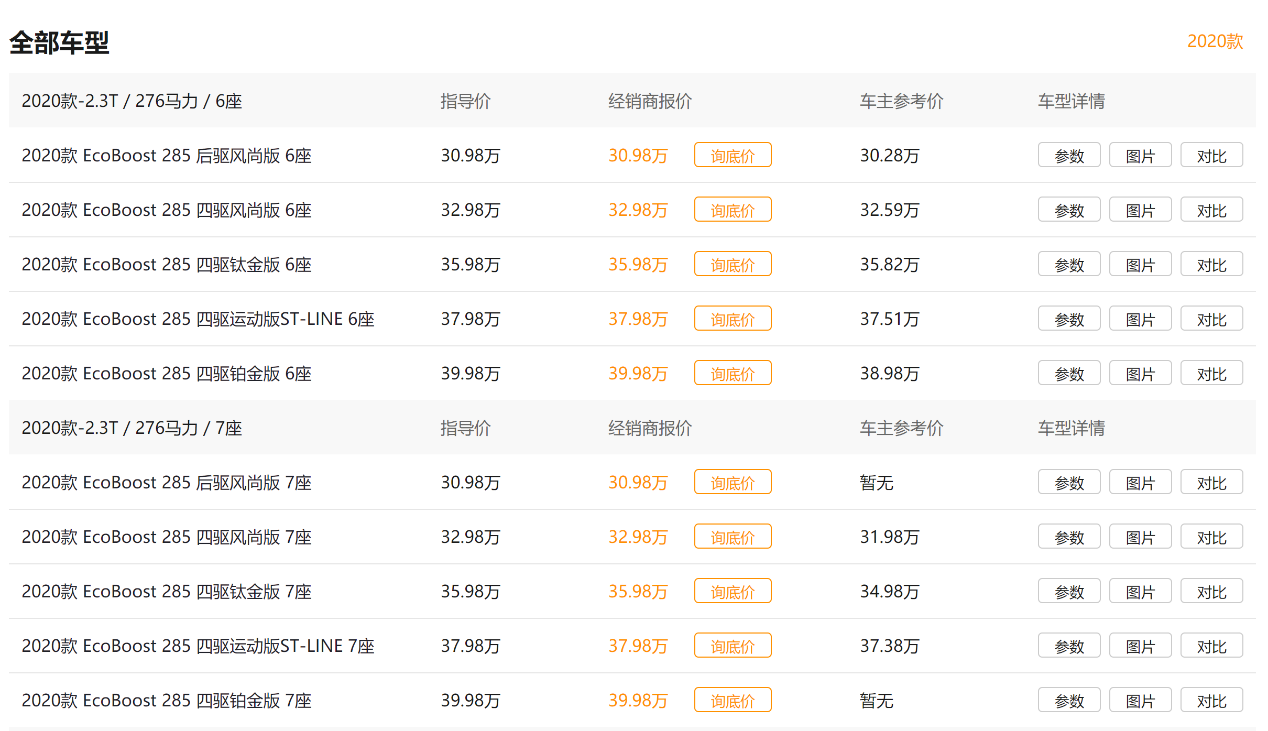Click 询底价 for 后驱风尚版 7座
1268x731 pixels.
tap(733, 482)
